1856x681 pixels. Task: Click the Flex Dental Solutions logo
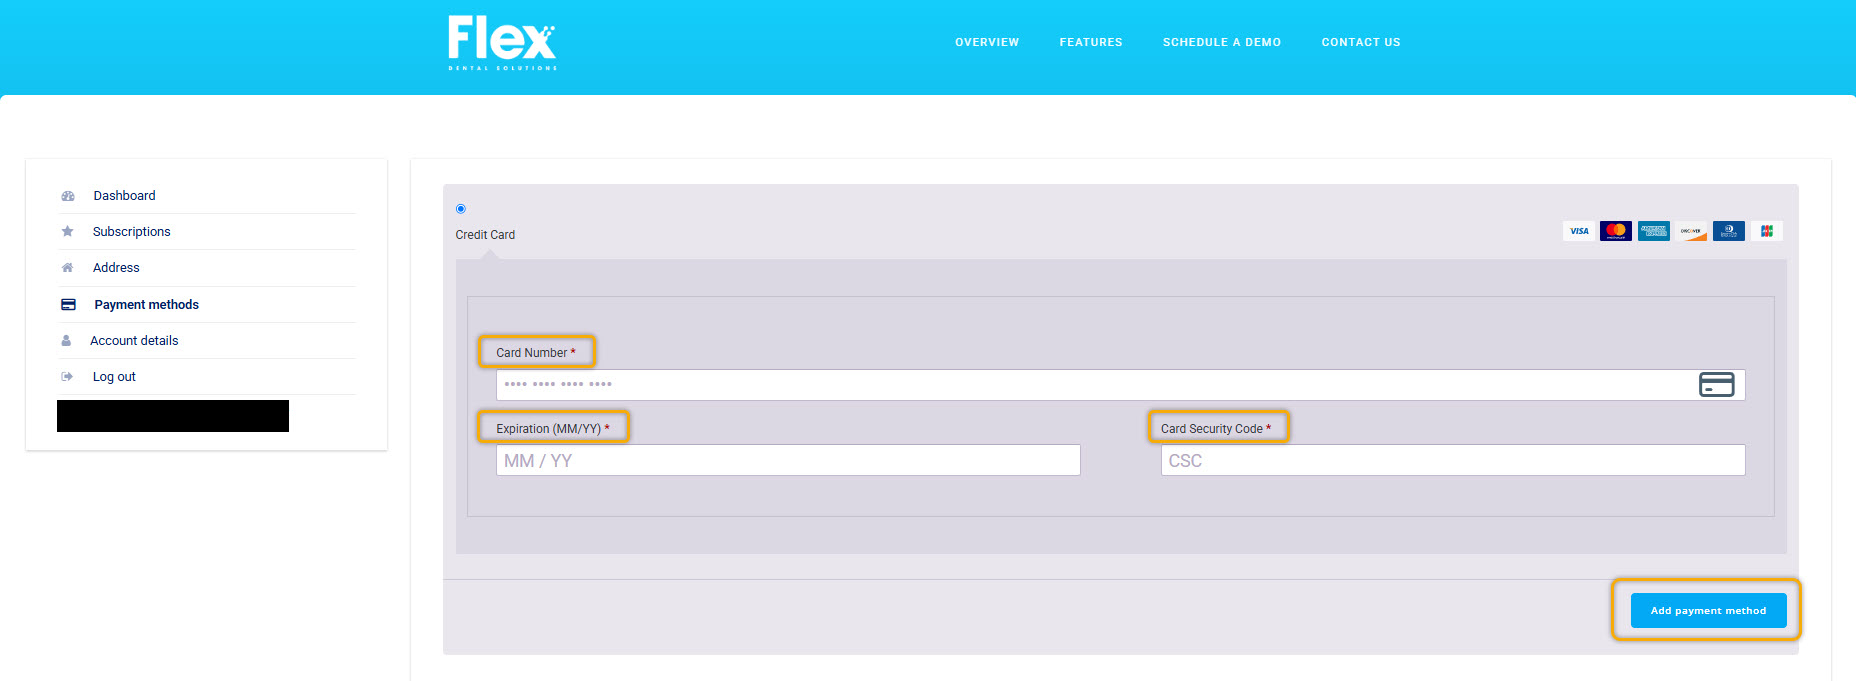[502, 42]
